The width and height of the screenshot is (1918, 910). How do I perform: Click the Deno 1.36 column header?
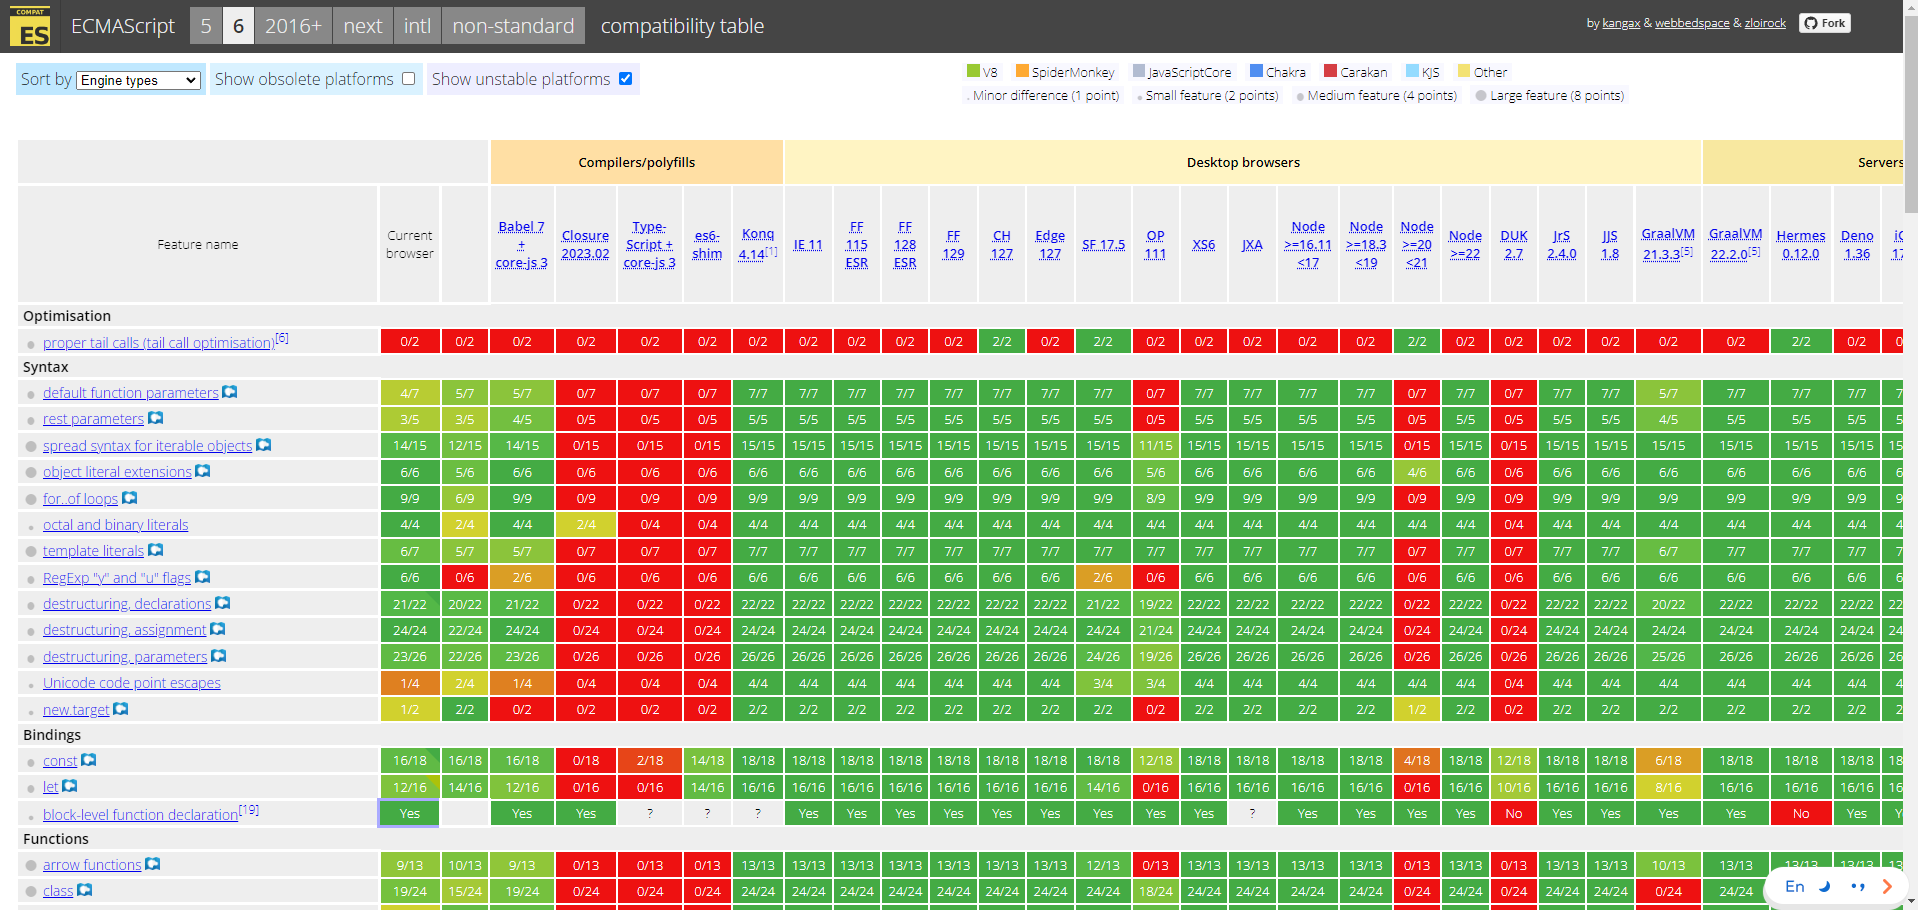tap(1857, 244)
